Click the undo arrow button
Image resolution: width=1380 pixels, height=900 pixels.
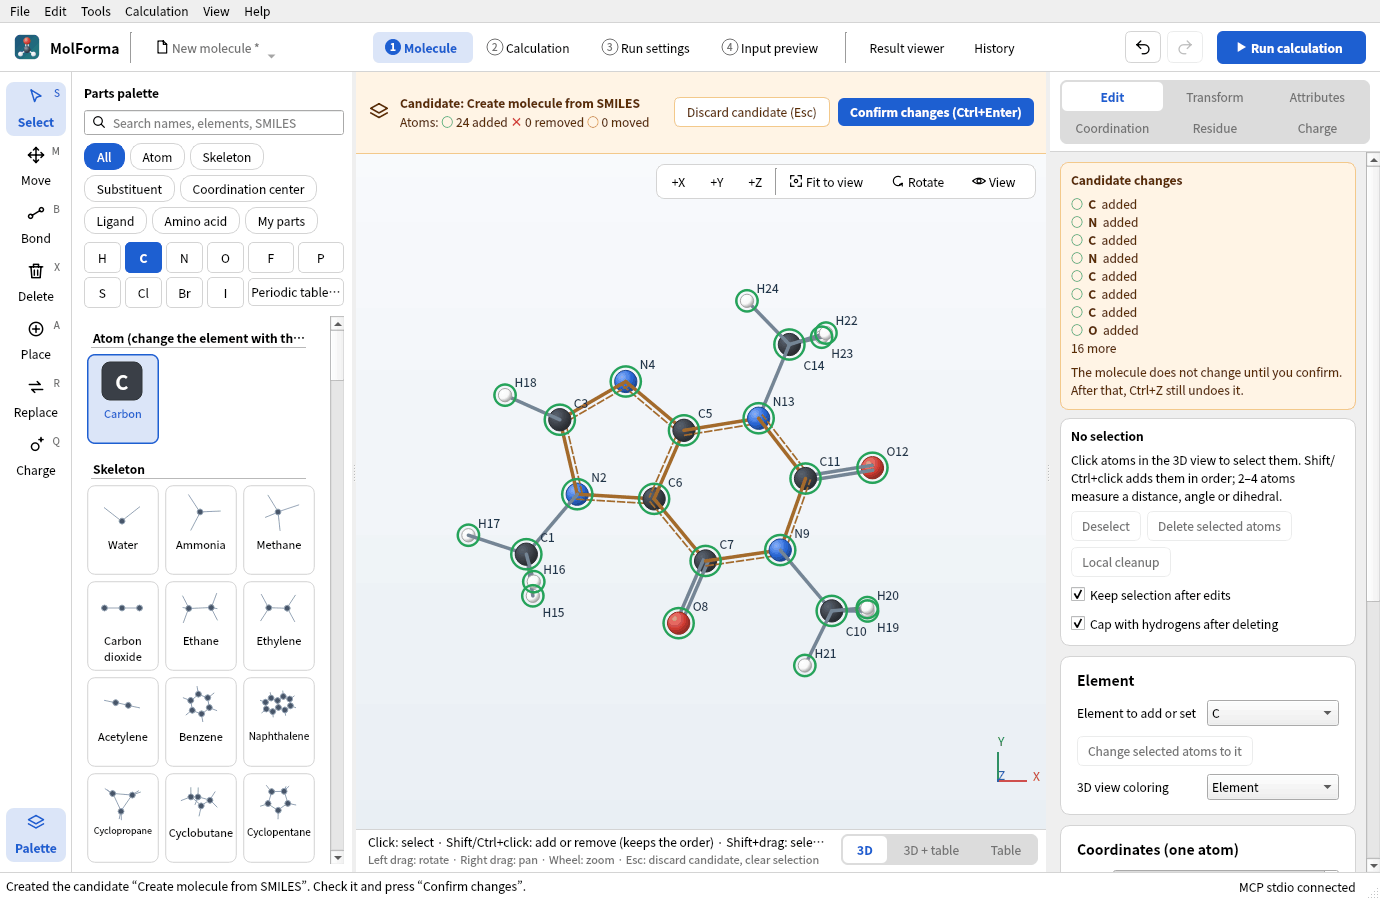(1143, 47)
